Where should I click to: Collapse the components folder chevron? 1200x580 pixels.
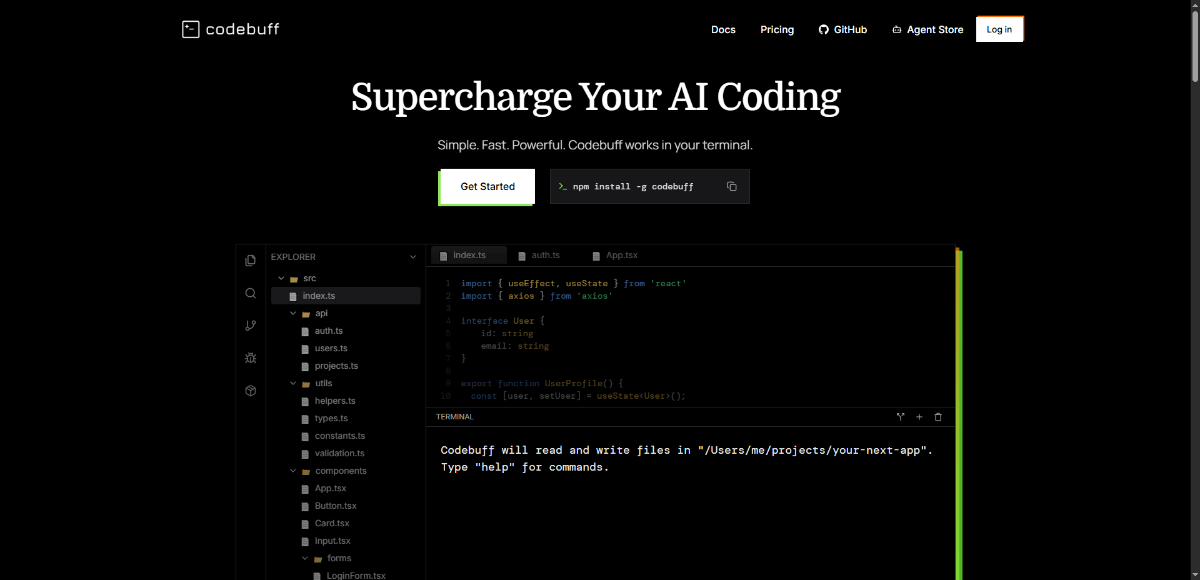(293, 471)
